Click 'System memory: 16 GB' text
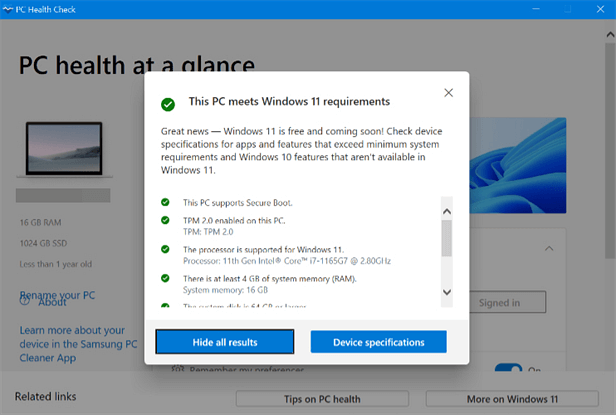 pos(225,290)
